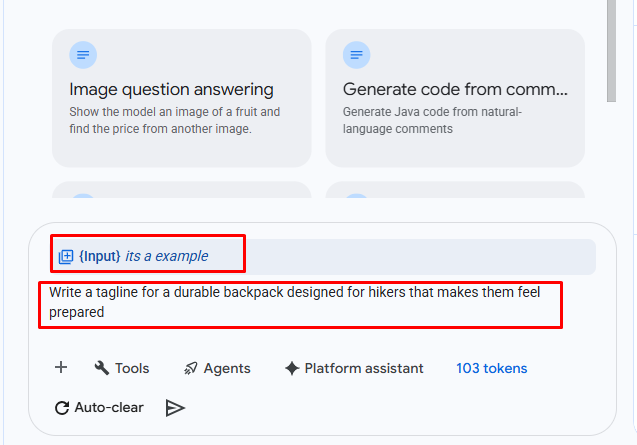Click the Generate code card's document icon

tap(356, 55)
